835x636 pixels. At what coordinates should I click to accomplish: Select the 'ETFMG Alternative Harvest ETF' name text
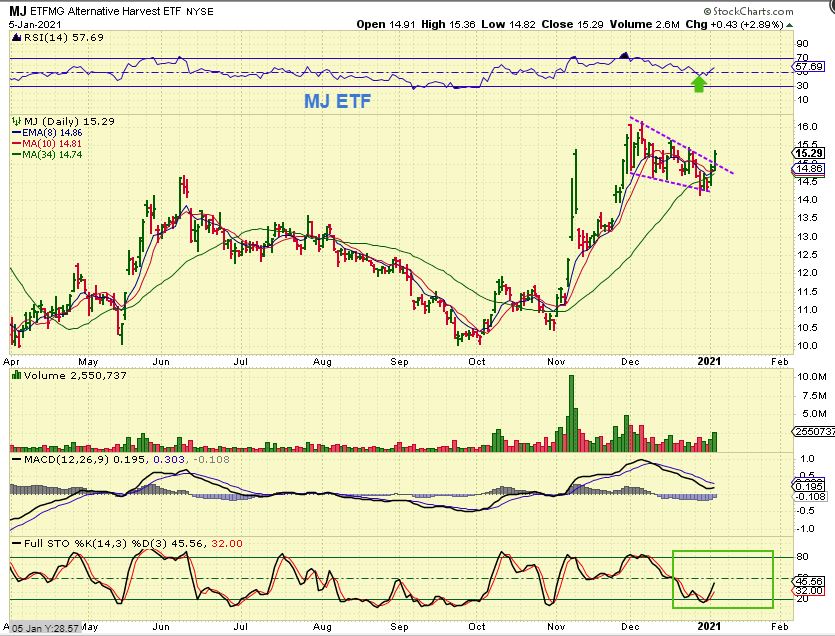pyautogui.click(x=105, y=11)
